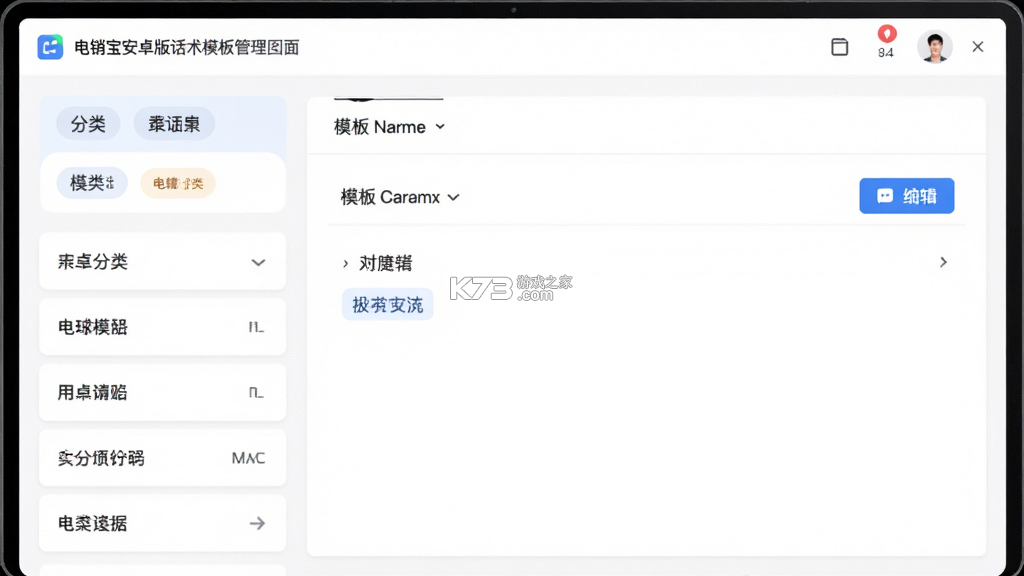Click icon at right of 电球模 row

pos(257,327)
